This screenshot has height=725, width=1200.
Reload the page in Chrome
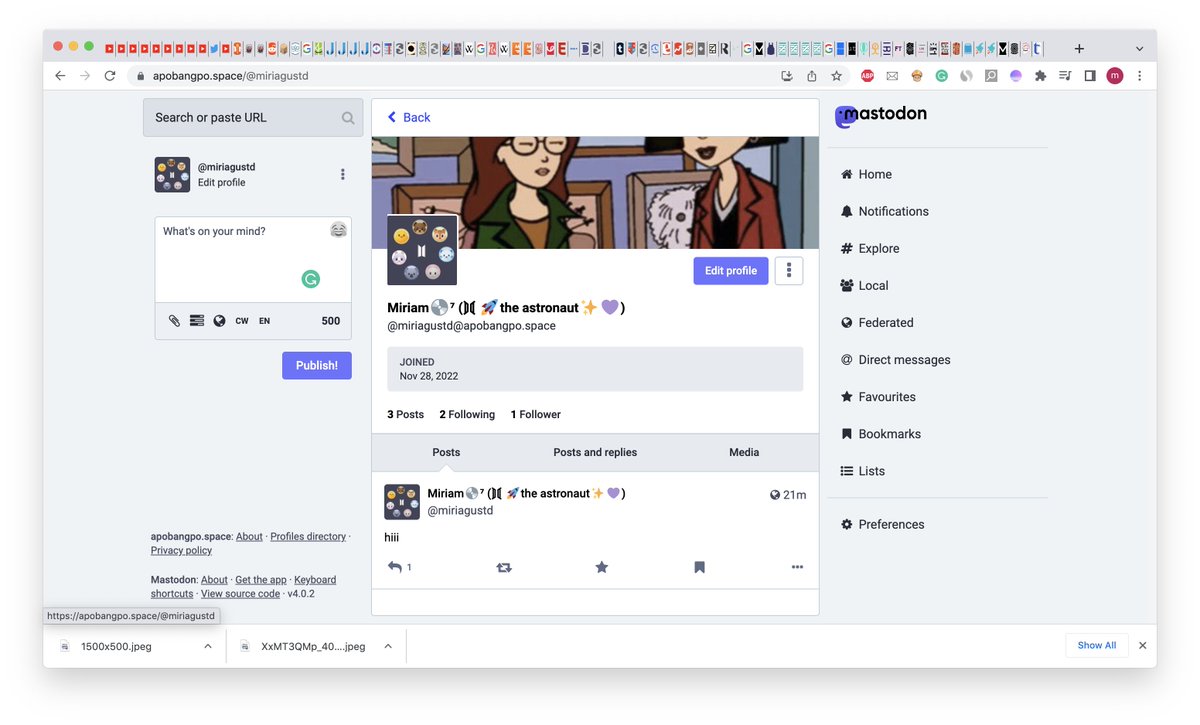click(x=110, y=76)
